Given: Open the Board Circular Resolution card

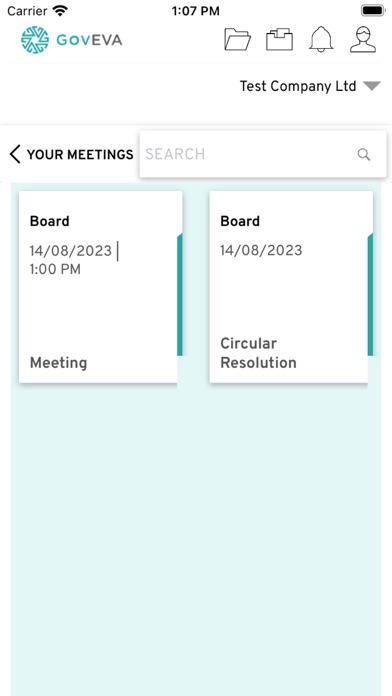Looking at the screenshot, I should [291, 287].
